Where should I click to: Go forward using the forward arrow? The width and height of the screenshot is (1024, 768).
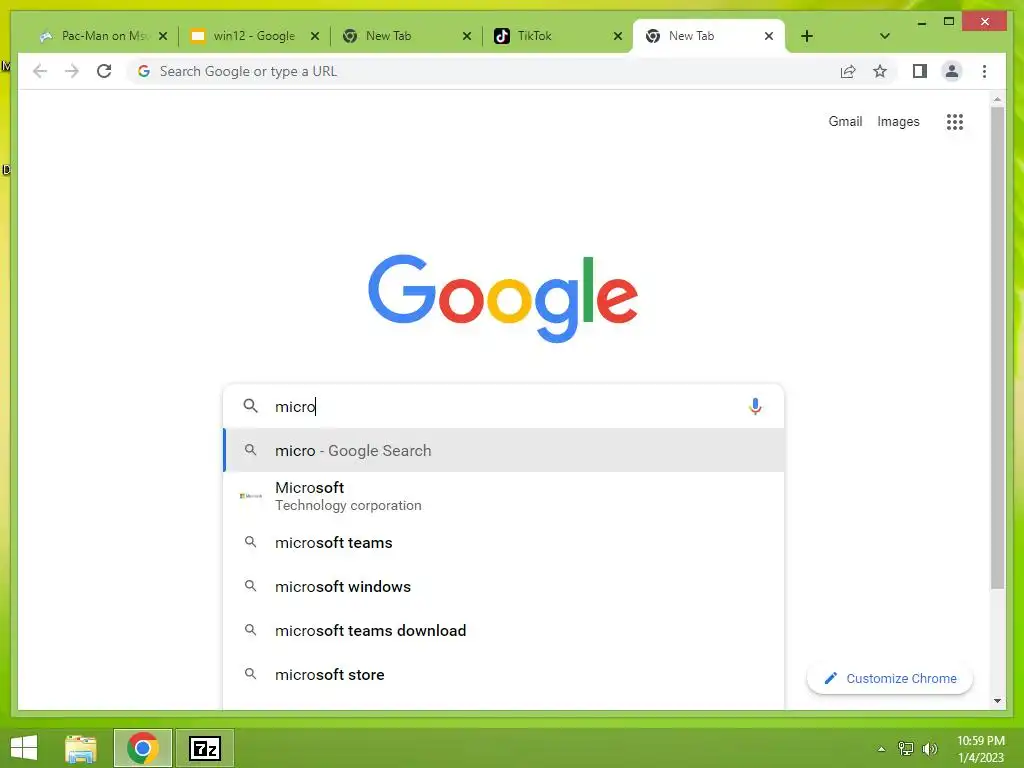(x=72, y=71)
